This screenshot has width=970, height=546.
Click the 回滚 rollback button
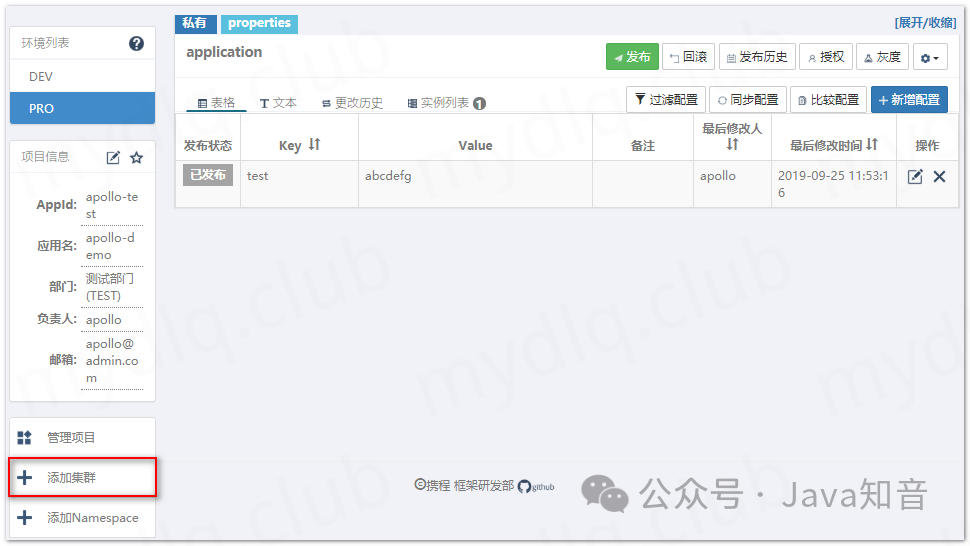click(689, 57)
